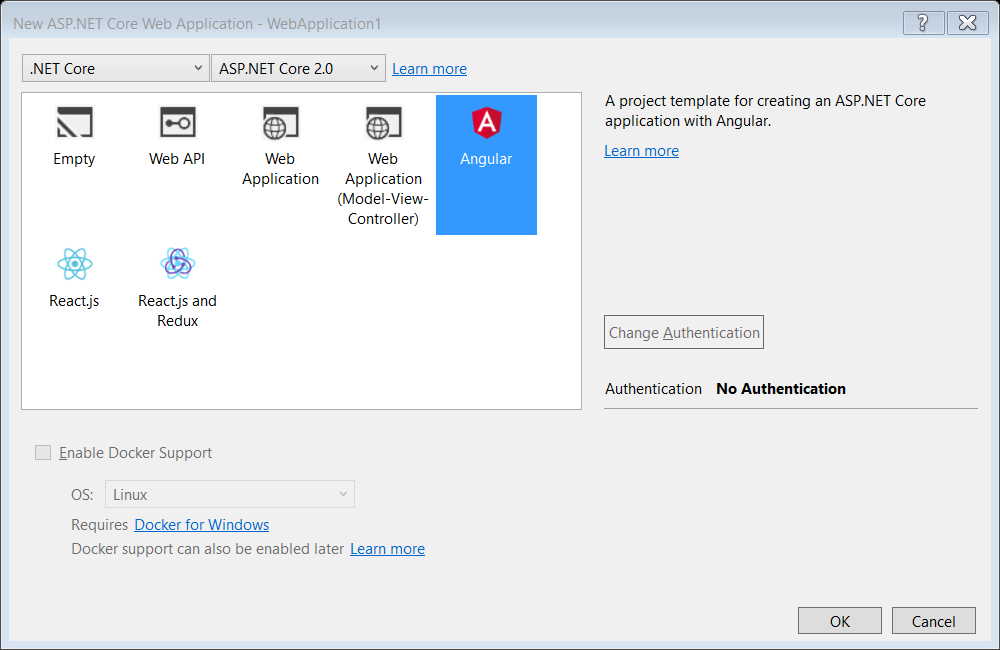1000x650 pixels.
Task: Click the No Authentication status text
Action: pyautogui.click(x=781, y=388)
